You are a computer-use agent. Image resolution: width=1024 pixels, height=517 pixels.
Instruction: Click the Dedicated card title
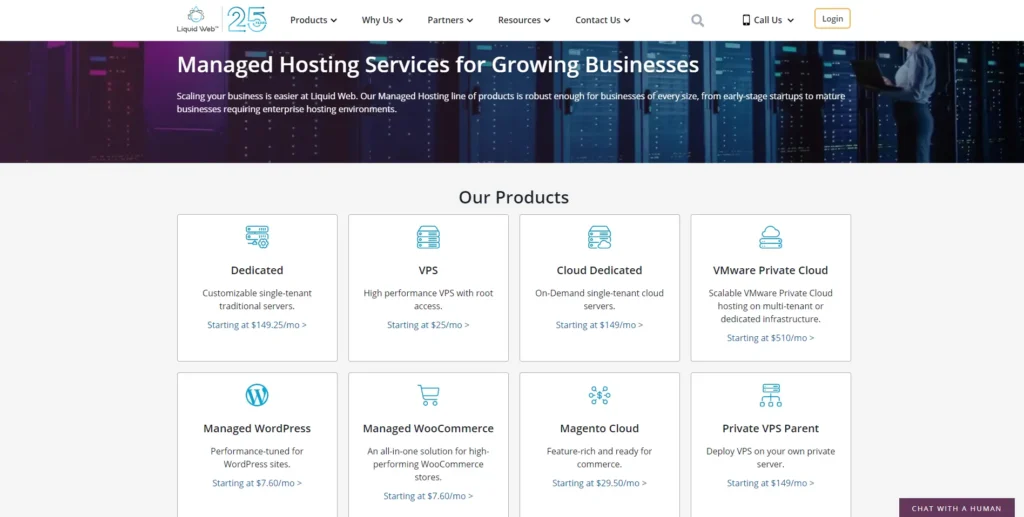(257, 270)
